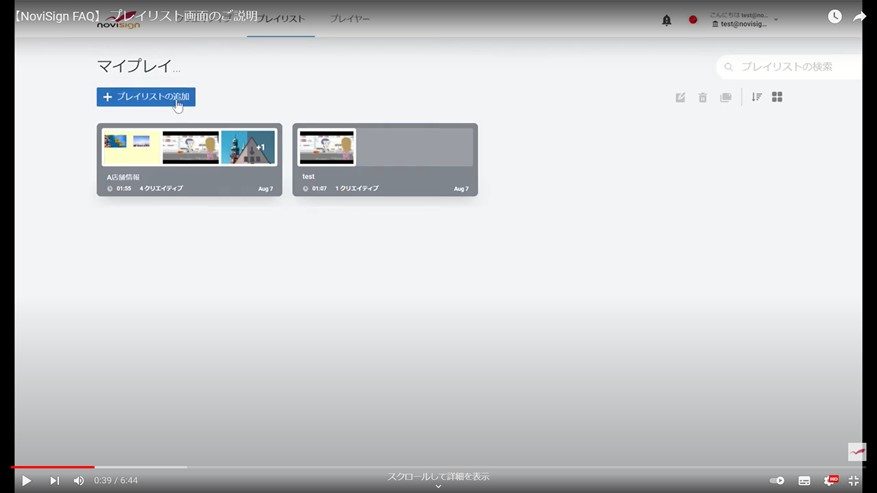Seek on the video progress bar
877x493 pixels.
pos(438,467)
